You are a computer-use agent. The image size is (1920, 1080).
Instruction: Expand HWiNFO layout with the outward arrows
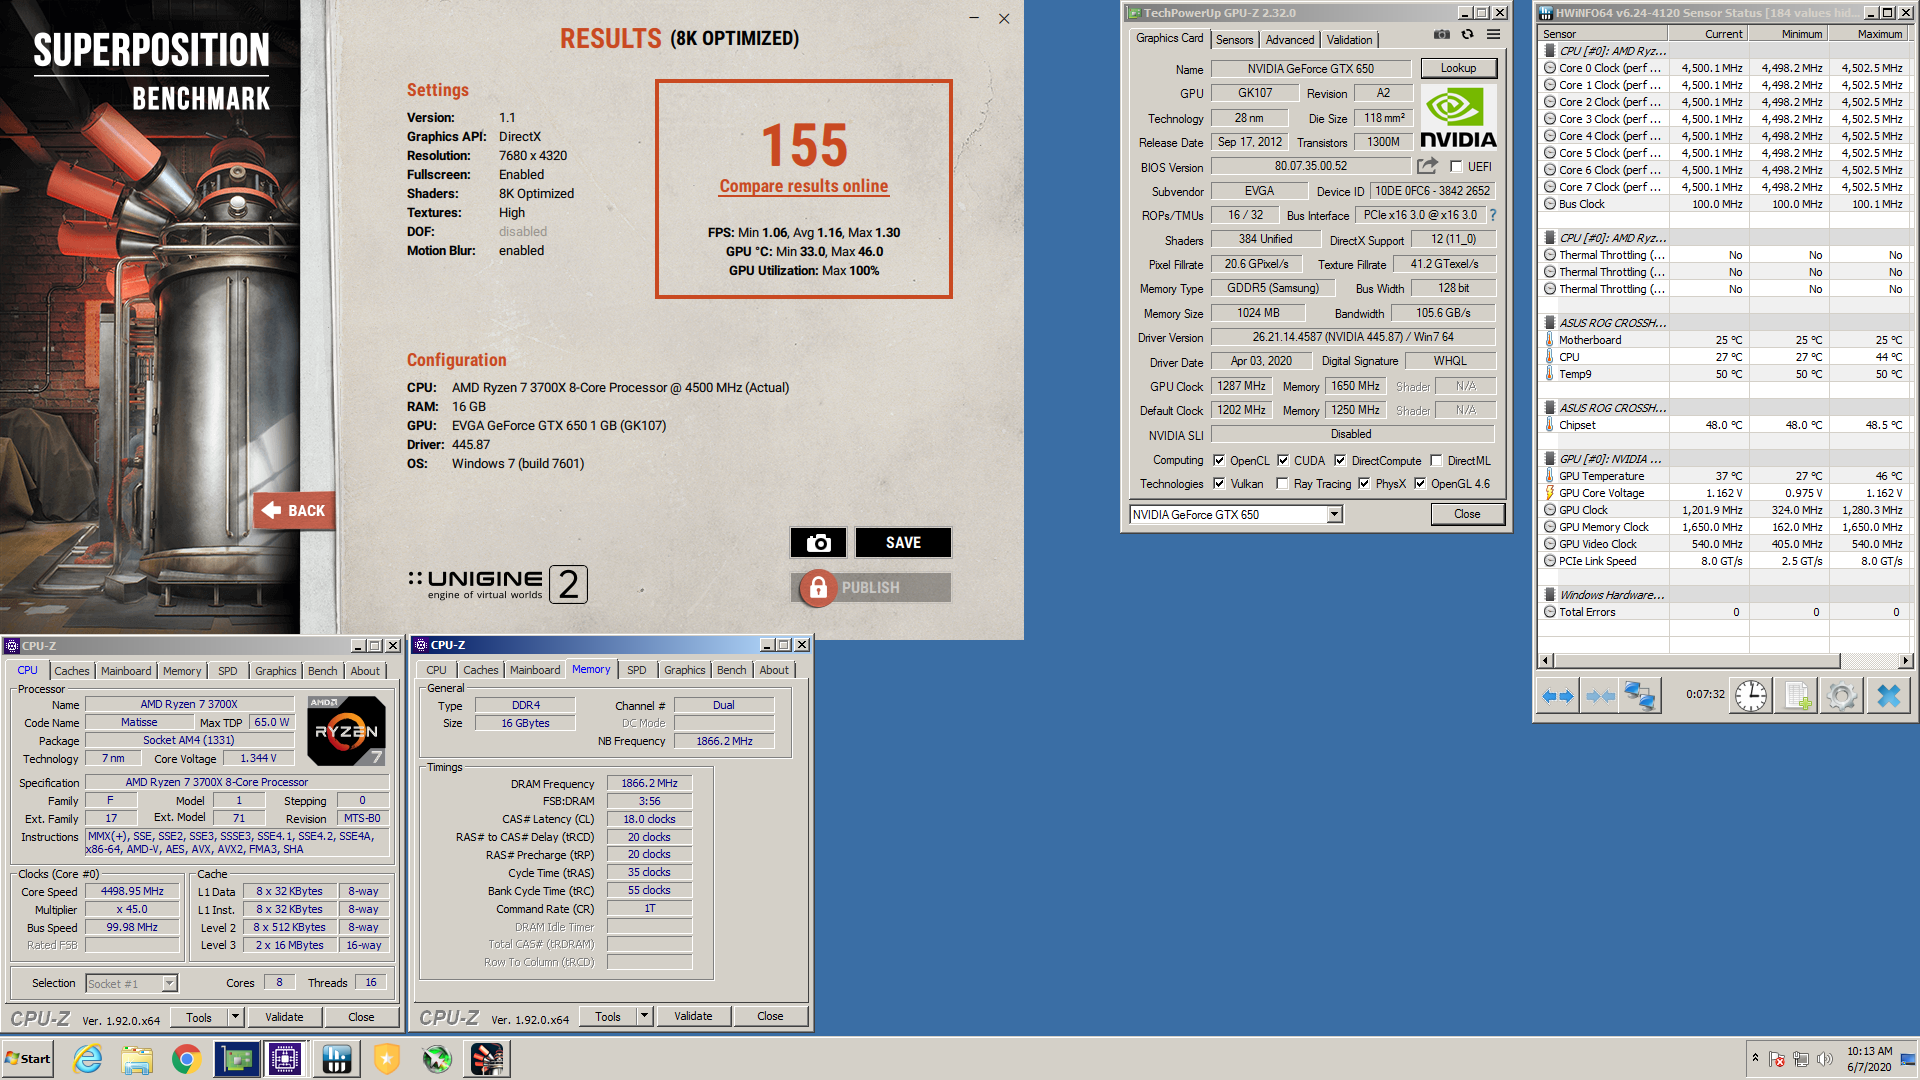[1558, 695]
